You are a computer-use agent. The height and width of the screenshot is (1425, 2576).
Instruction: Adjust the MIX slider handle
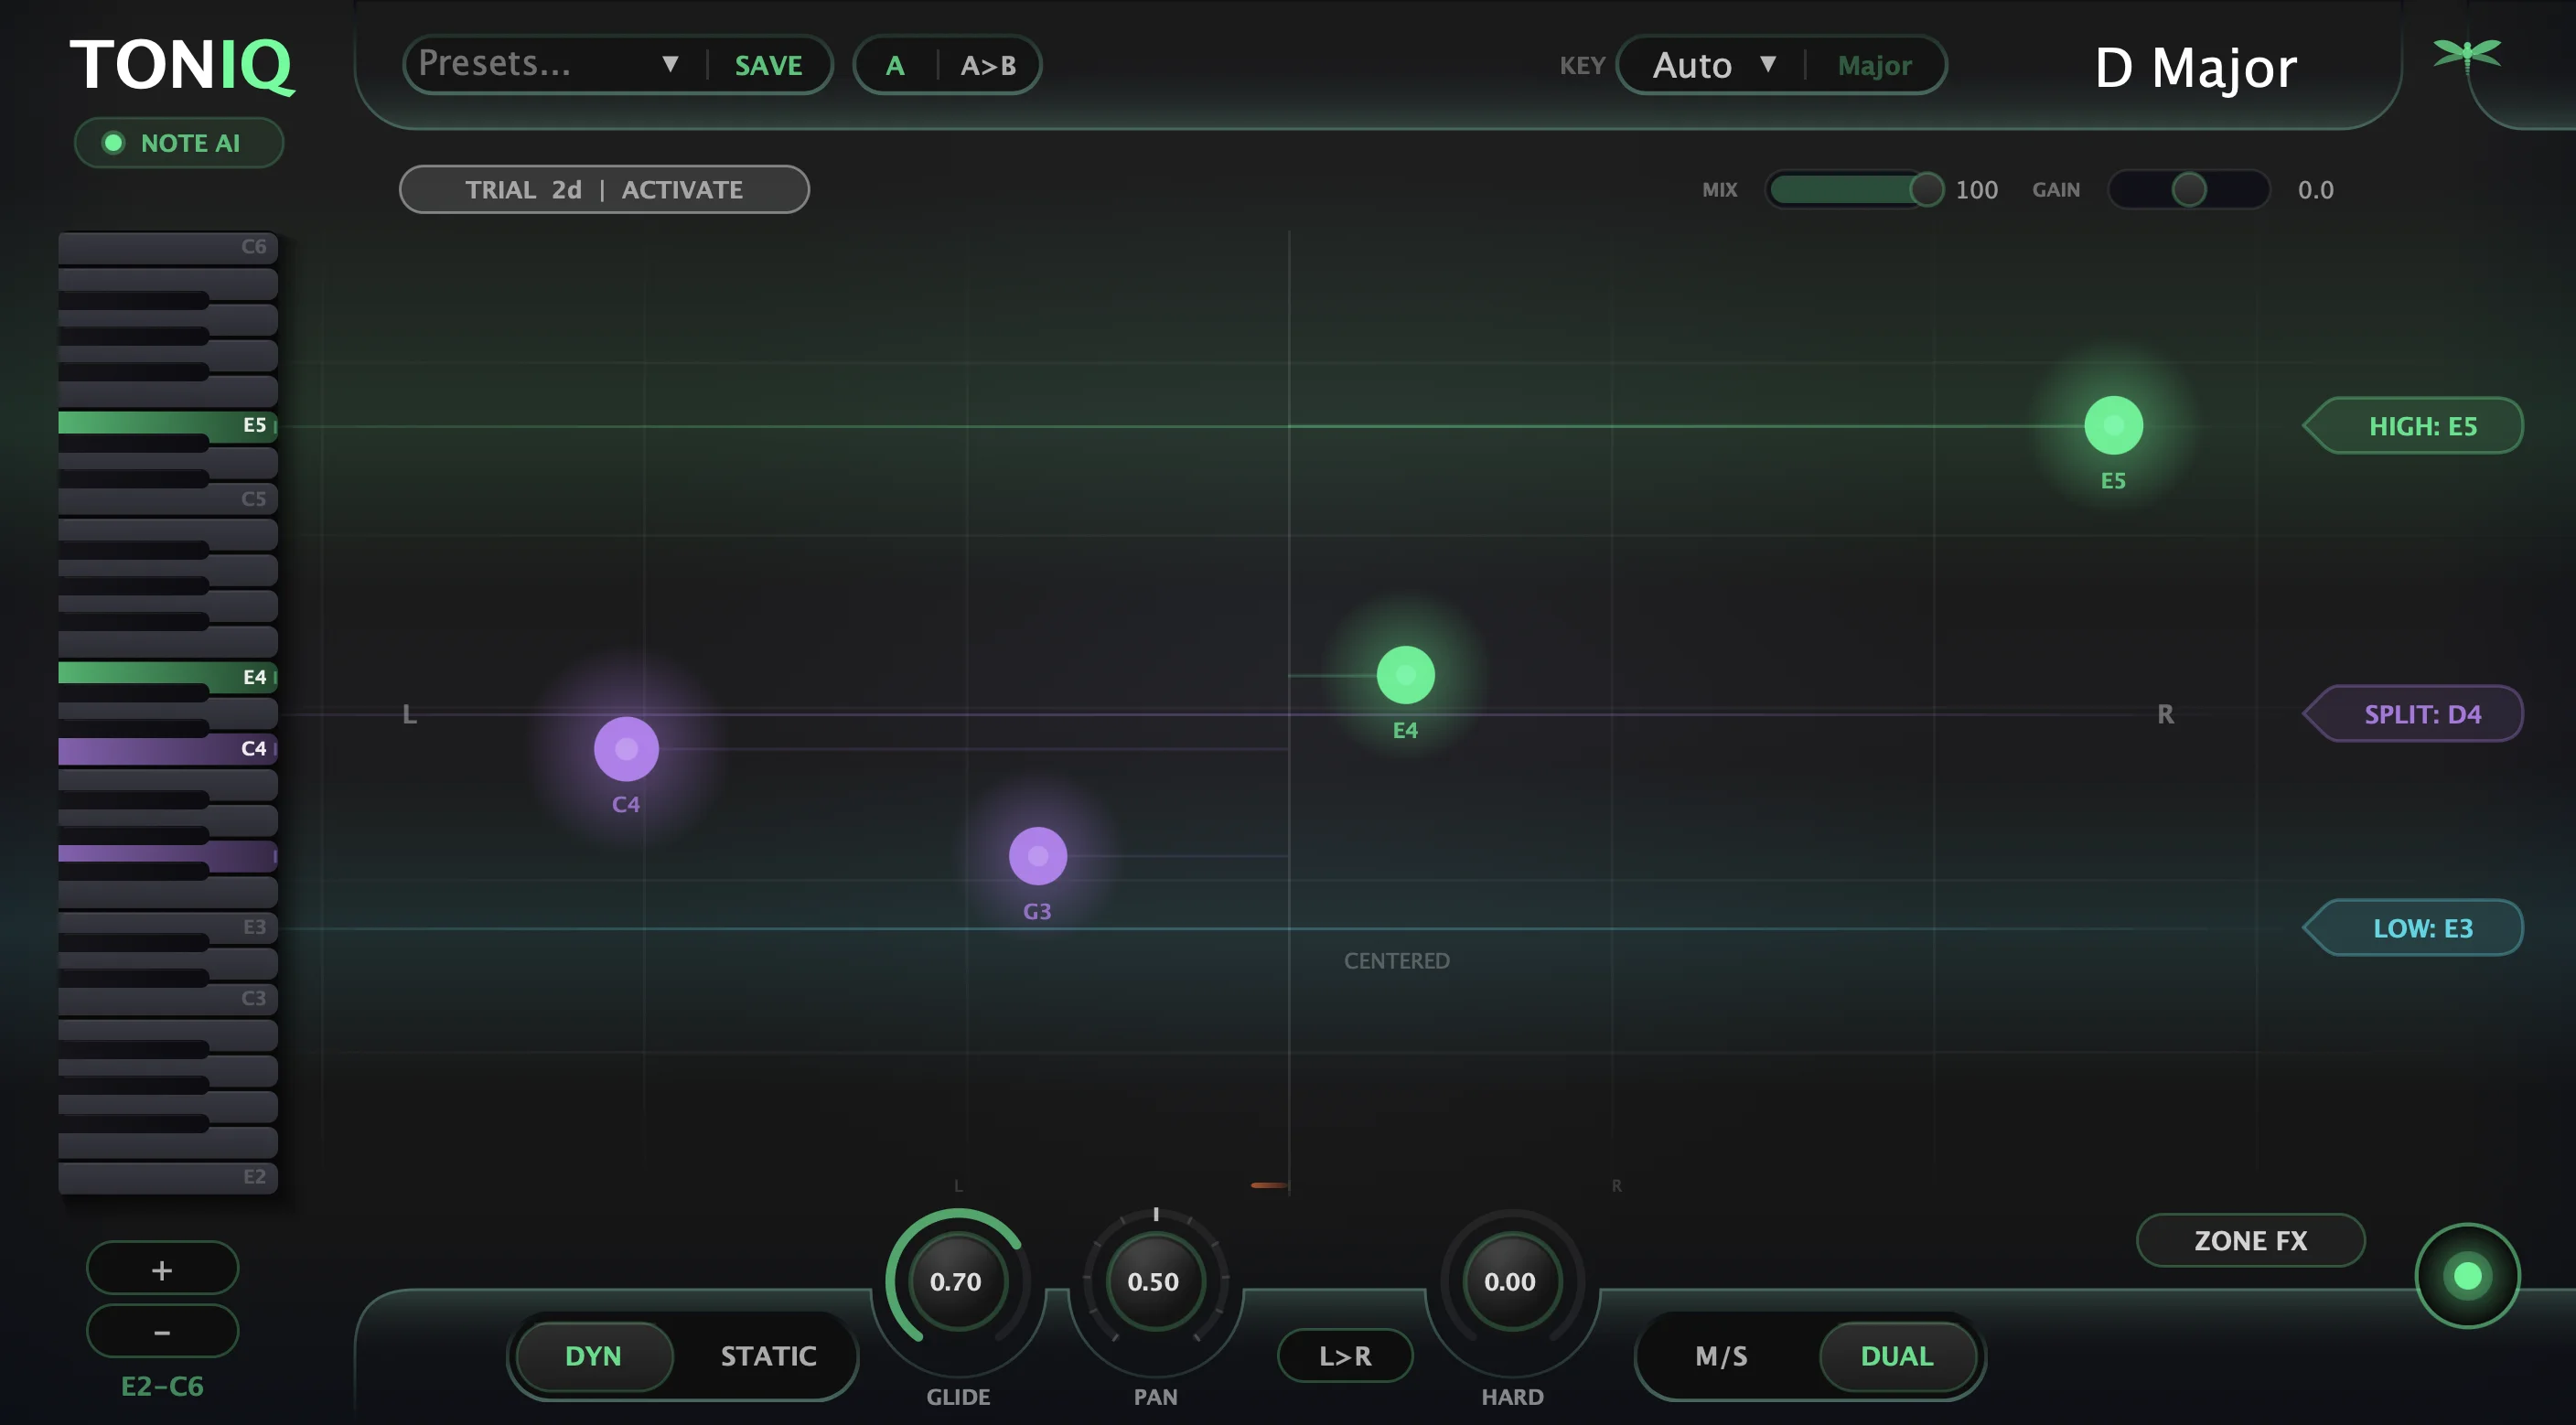click(1926, 190)
